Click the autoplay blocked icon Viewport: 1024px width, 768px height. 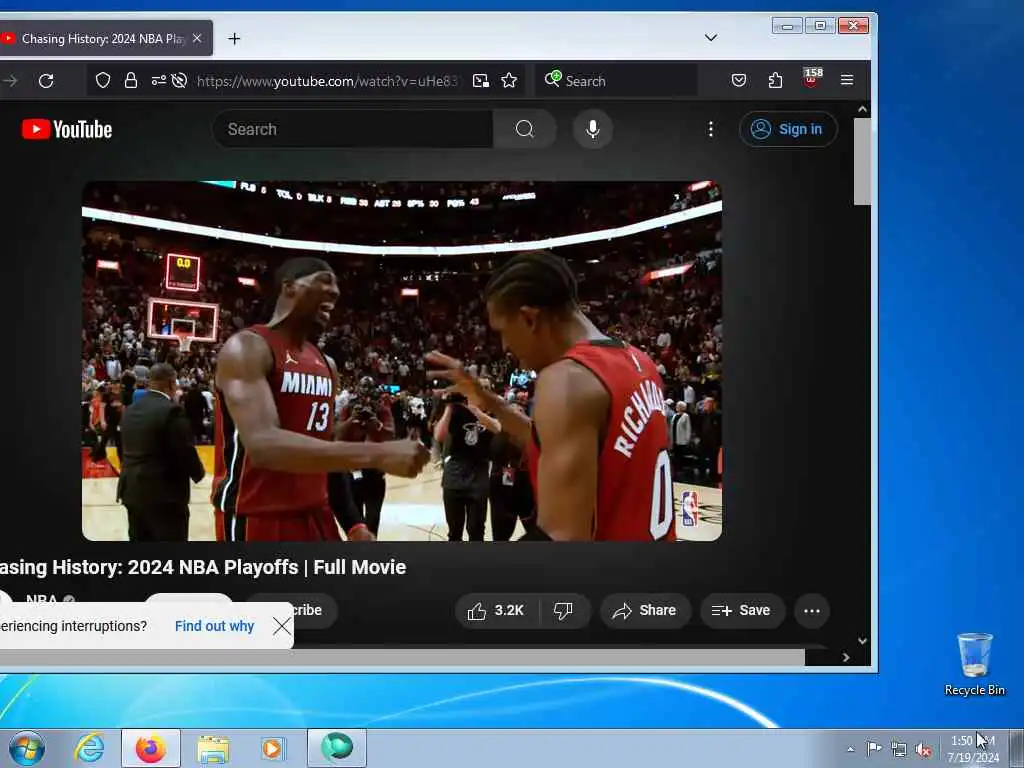(179, 80)
